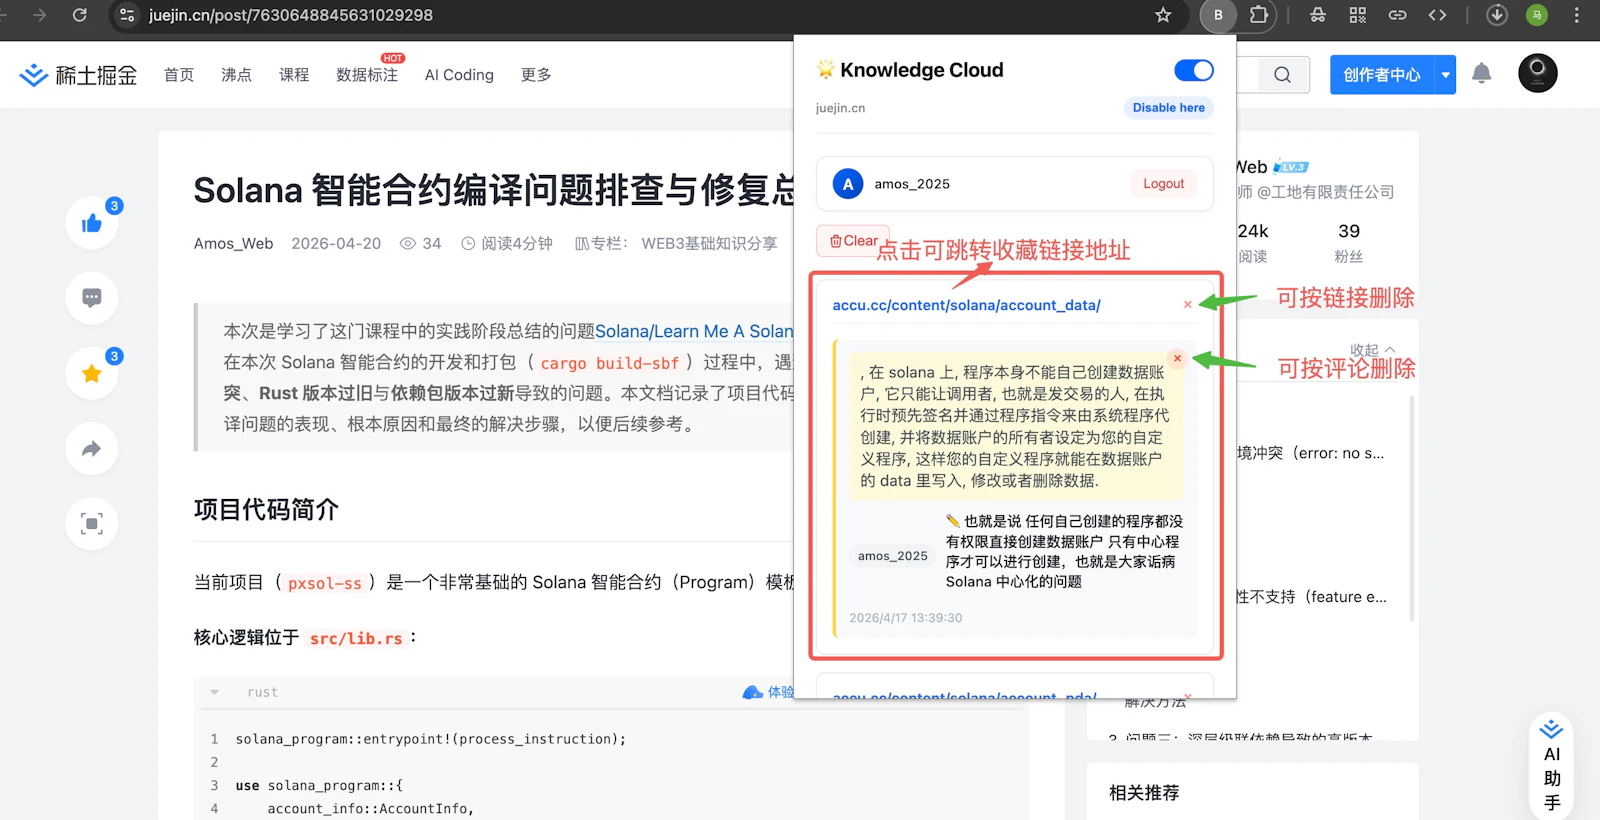Like the article with thumbs-up icon
Viewport: 1600px width, 820px height.
(x=92, y=223)
